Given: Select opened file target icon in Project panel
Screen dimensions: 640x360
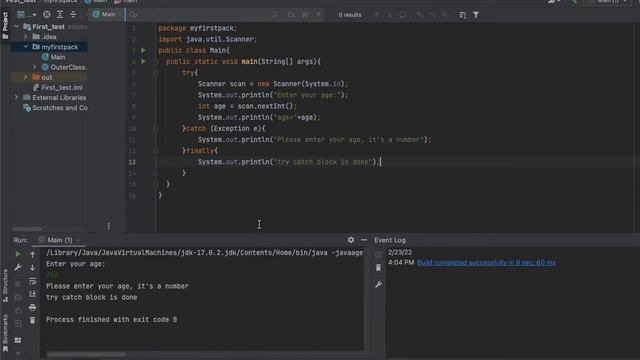Looking at the screenshot, I should point(47,15).
